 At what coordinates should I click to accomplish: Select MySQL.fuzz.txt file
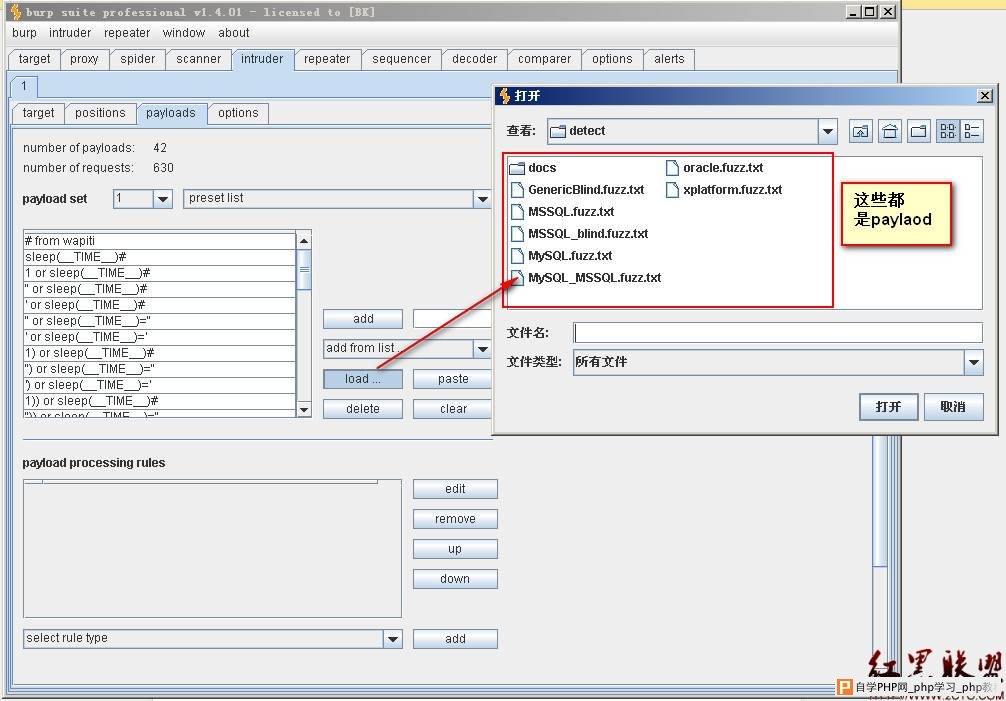[x=562, y=256]
